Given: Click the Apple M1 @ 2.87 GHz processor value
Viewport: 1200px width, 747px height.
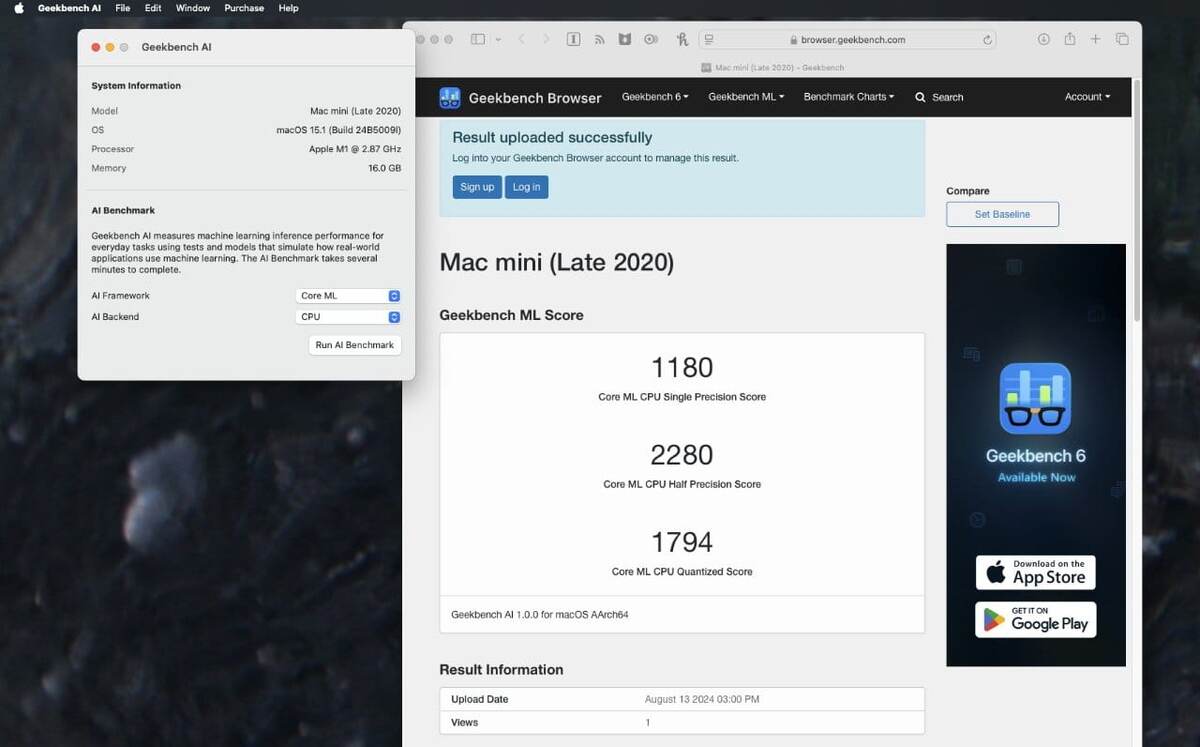Looking at the screenshot, I should (355, 149).
